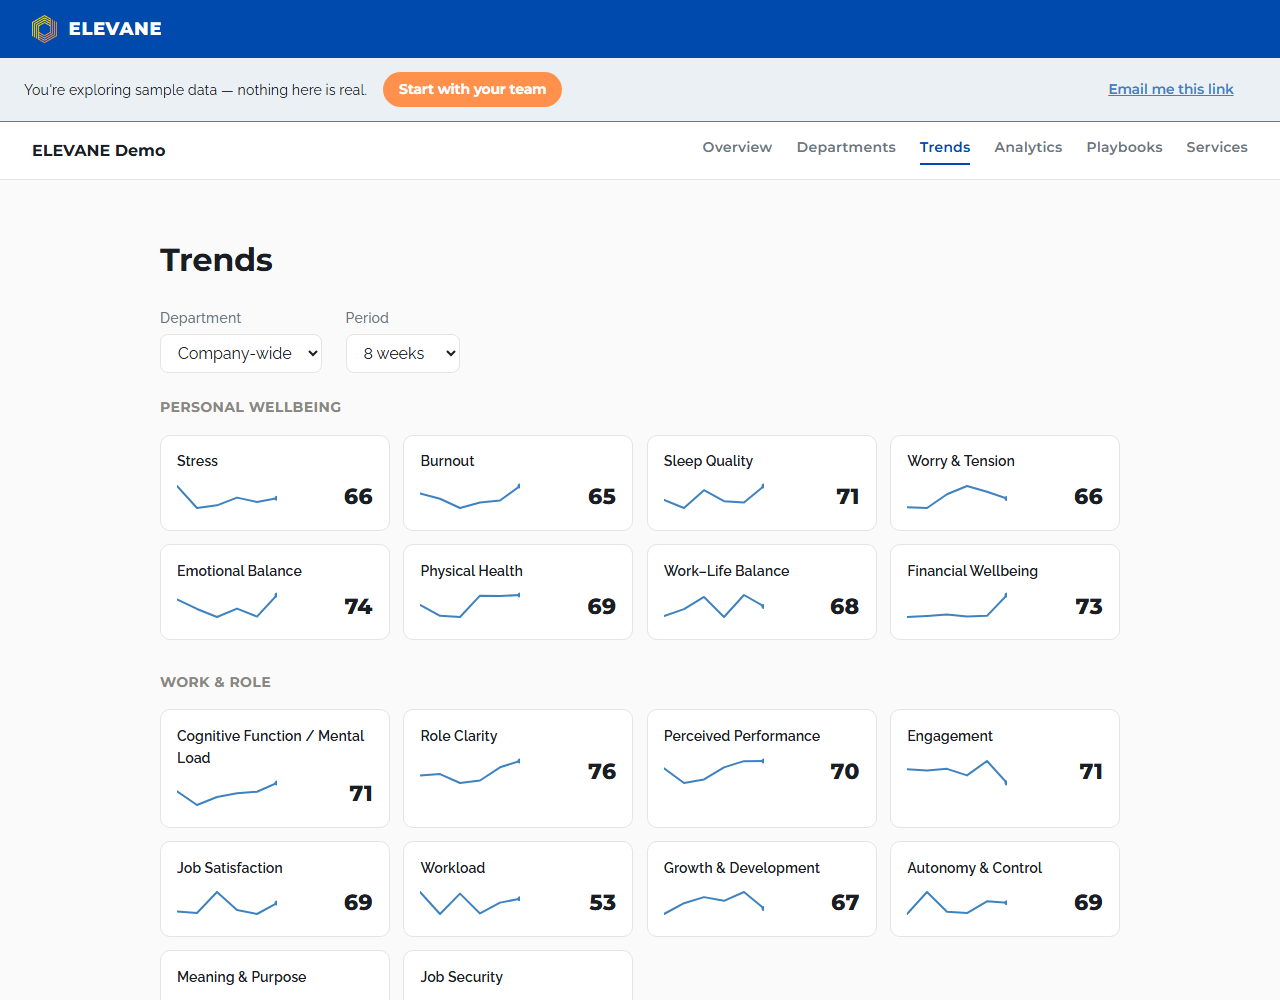This screenshot has height=1000, width=1280.
Task: Open the Job Security card
Action: point(518,976)
